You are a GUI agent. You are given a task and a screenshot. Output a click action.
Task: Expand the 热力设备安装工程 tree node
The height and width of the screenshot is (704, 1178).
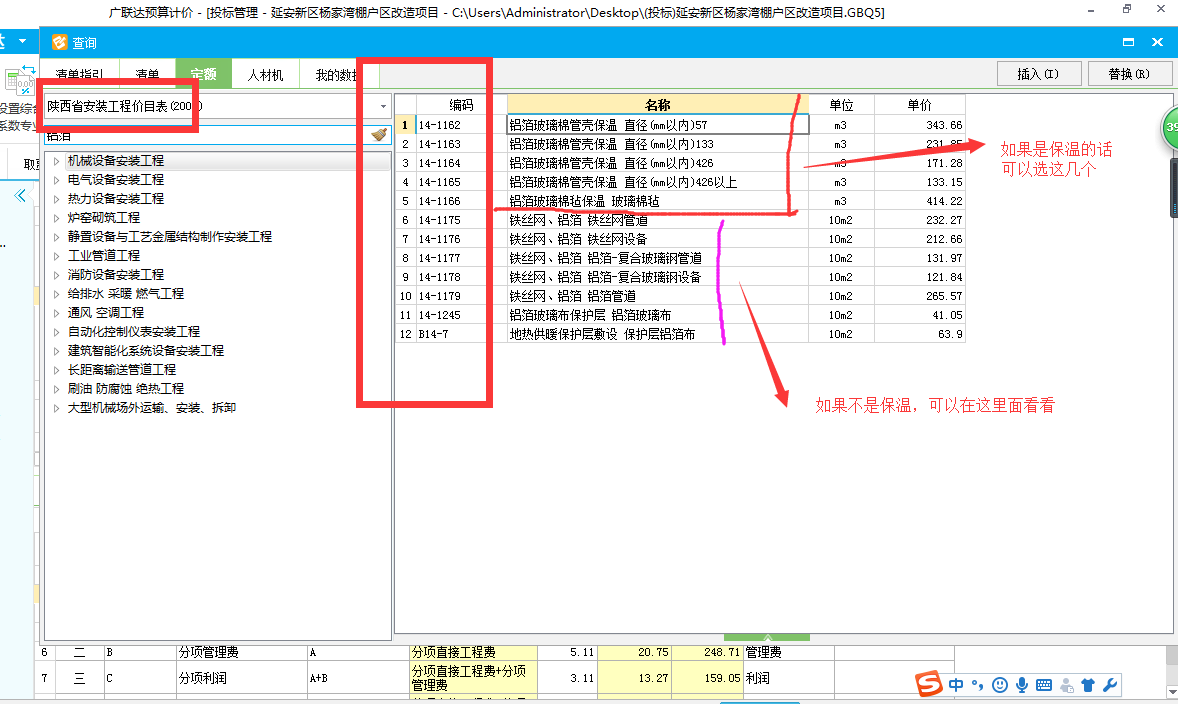click(56, 198)
